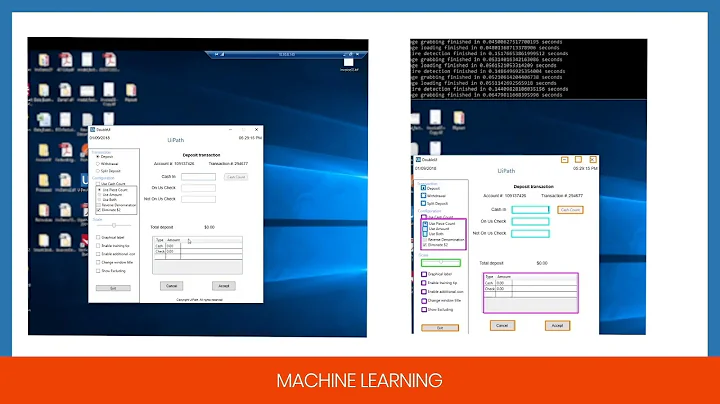Enable training tip in right annotated window
720x404 pixels.
coord(424,283)
